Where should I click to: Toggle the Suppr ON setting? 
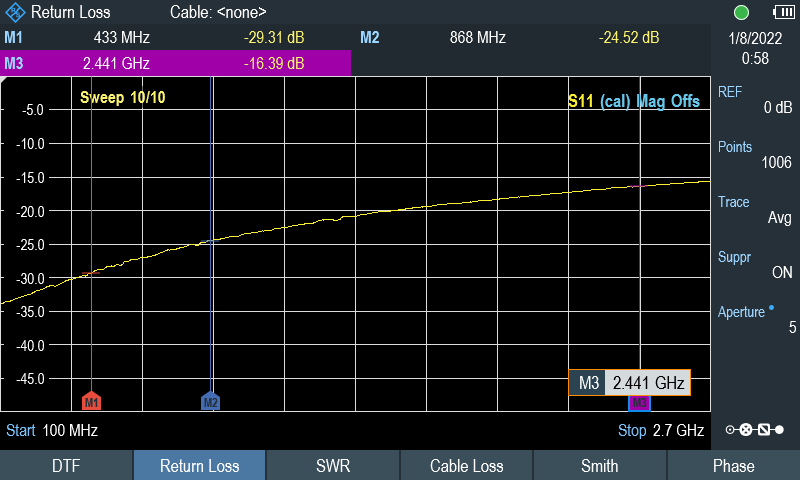click(755, 265)
